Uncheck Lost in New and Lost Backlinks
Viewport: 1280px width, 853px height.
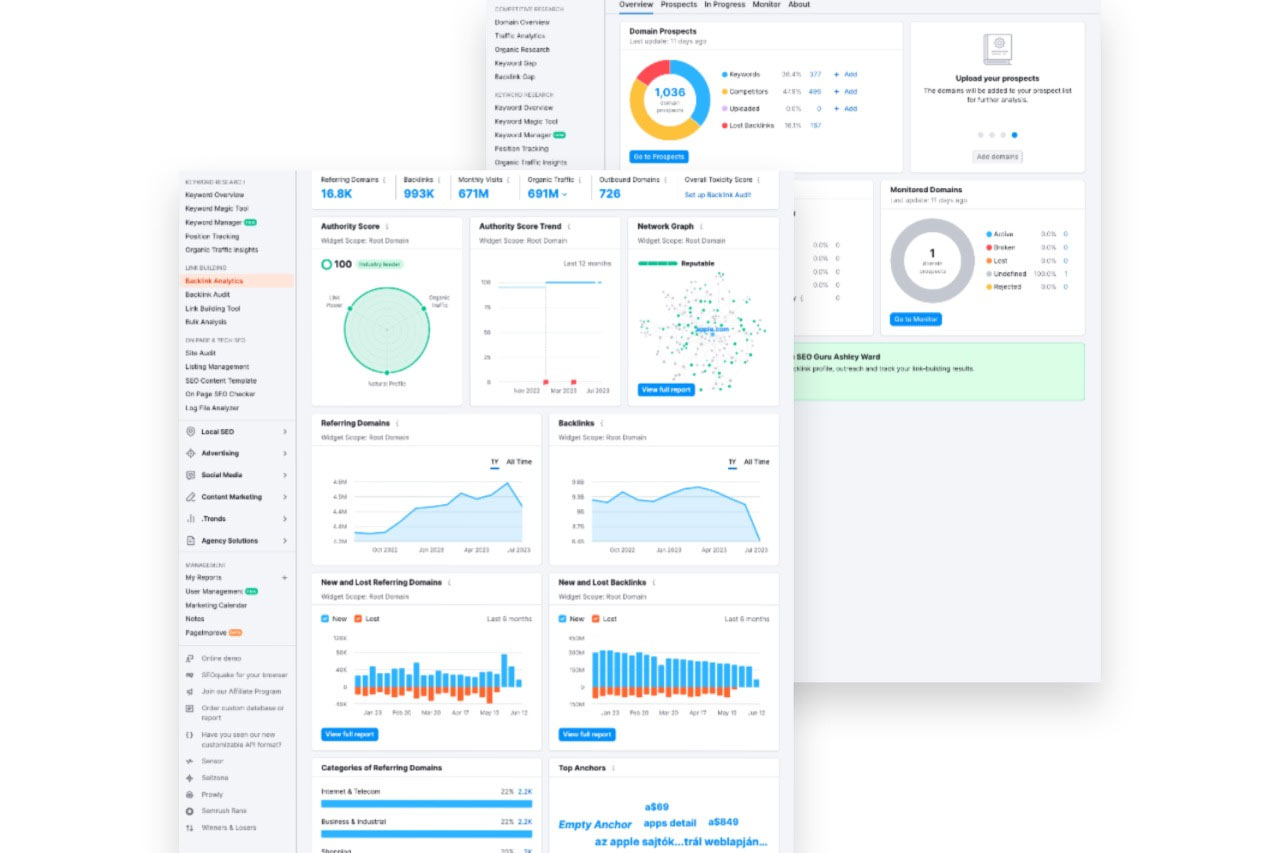point(595,619)
